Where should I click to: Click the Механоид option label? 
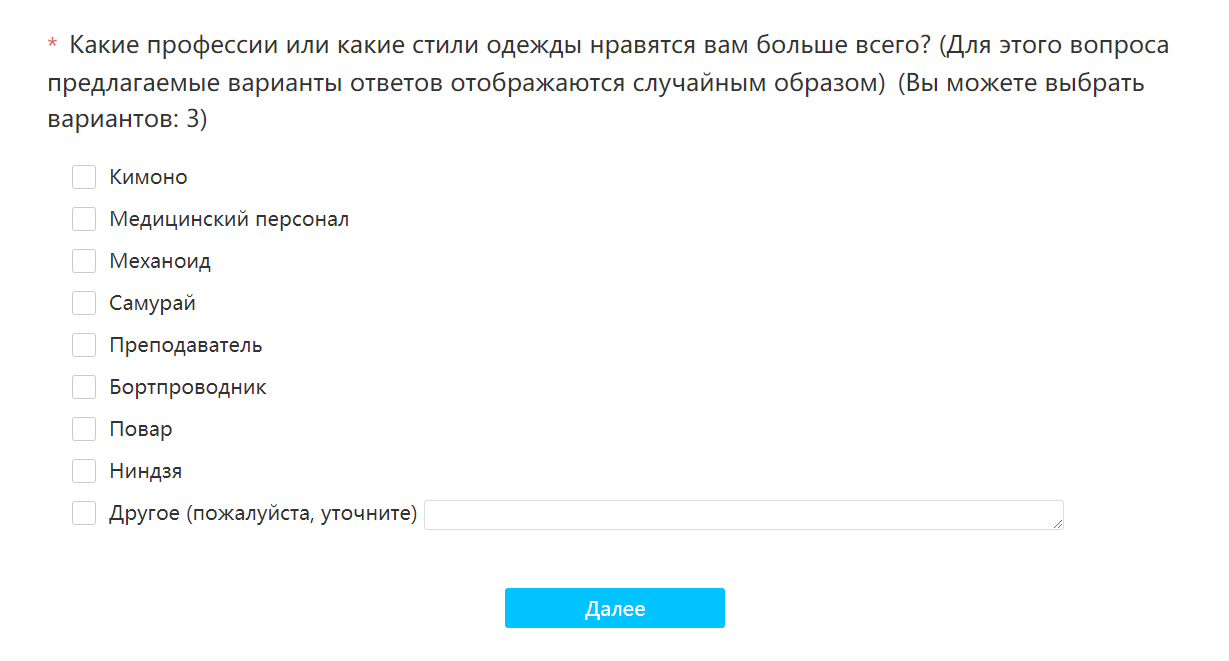coord(160,262)
